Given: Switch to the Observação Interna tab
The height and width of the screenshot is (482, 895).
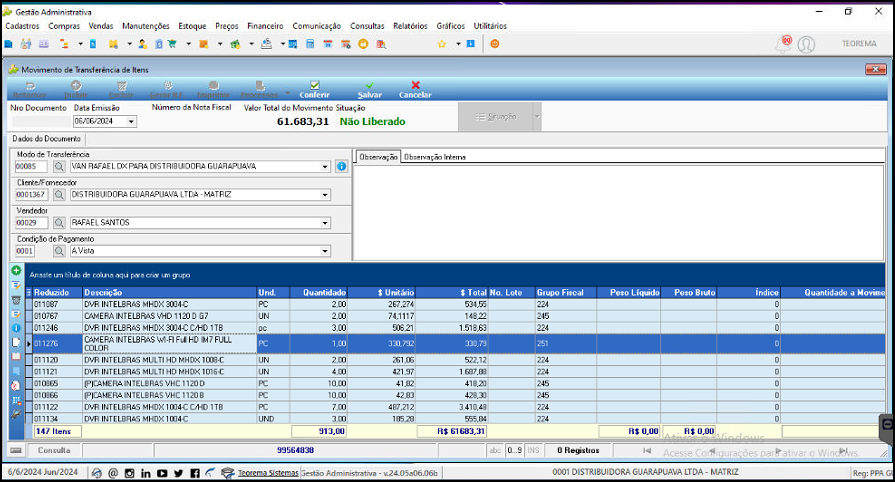Looking at the screenshot, I should point(435,157).
